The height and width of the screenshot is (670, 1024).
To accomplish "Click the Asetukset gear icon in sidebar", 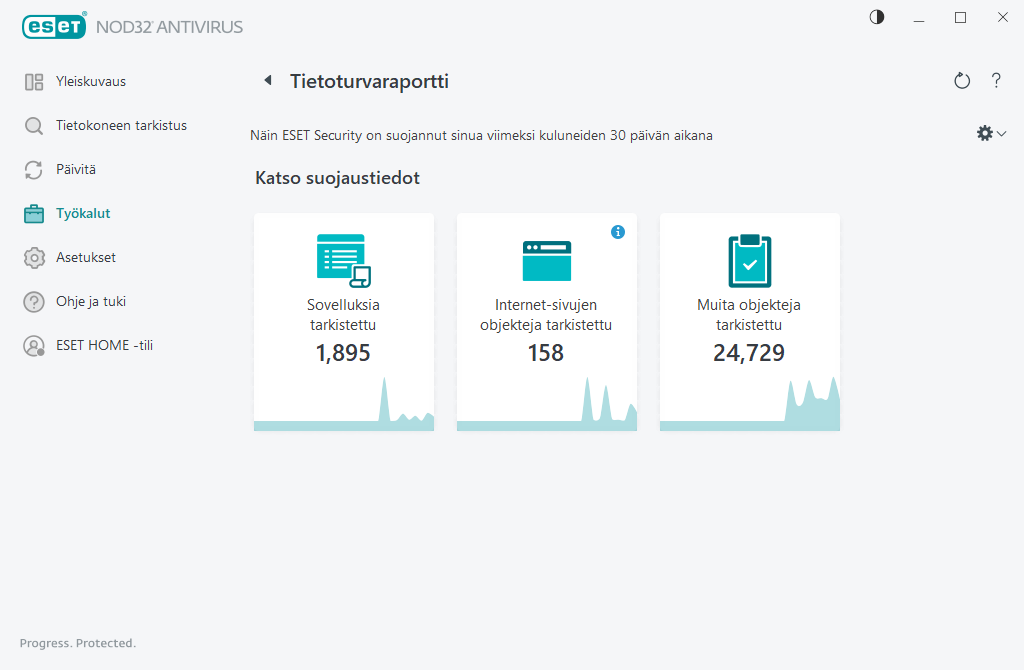I will pos(33,257).
